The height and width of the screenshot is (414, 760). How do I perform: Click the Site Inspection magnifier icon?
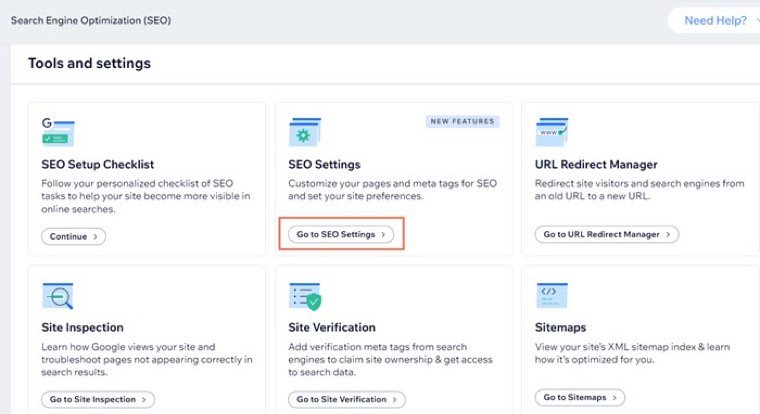click(58, 296)
